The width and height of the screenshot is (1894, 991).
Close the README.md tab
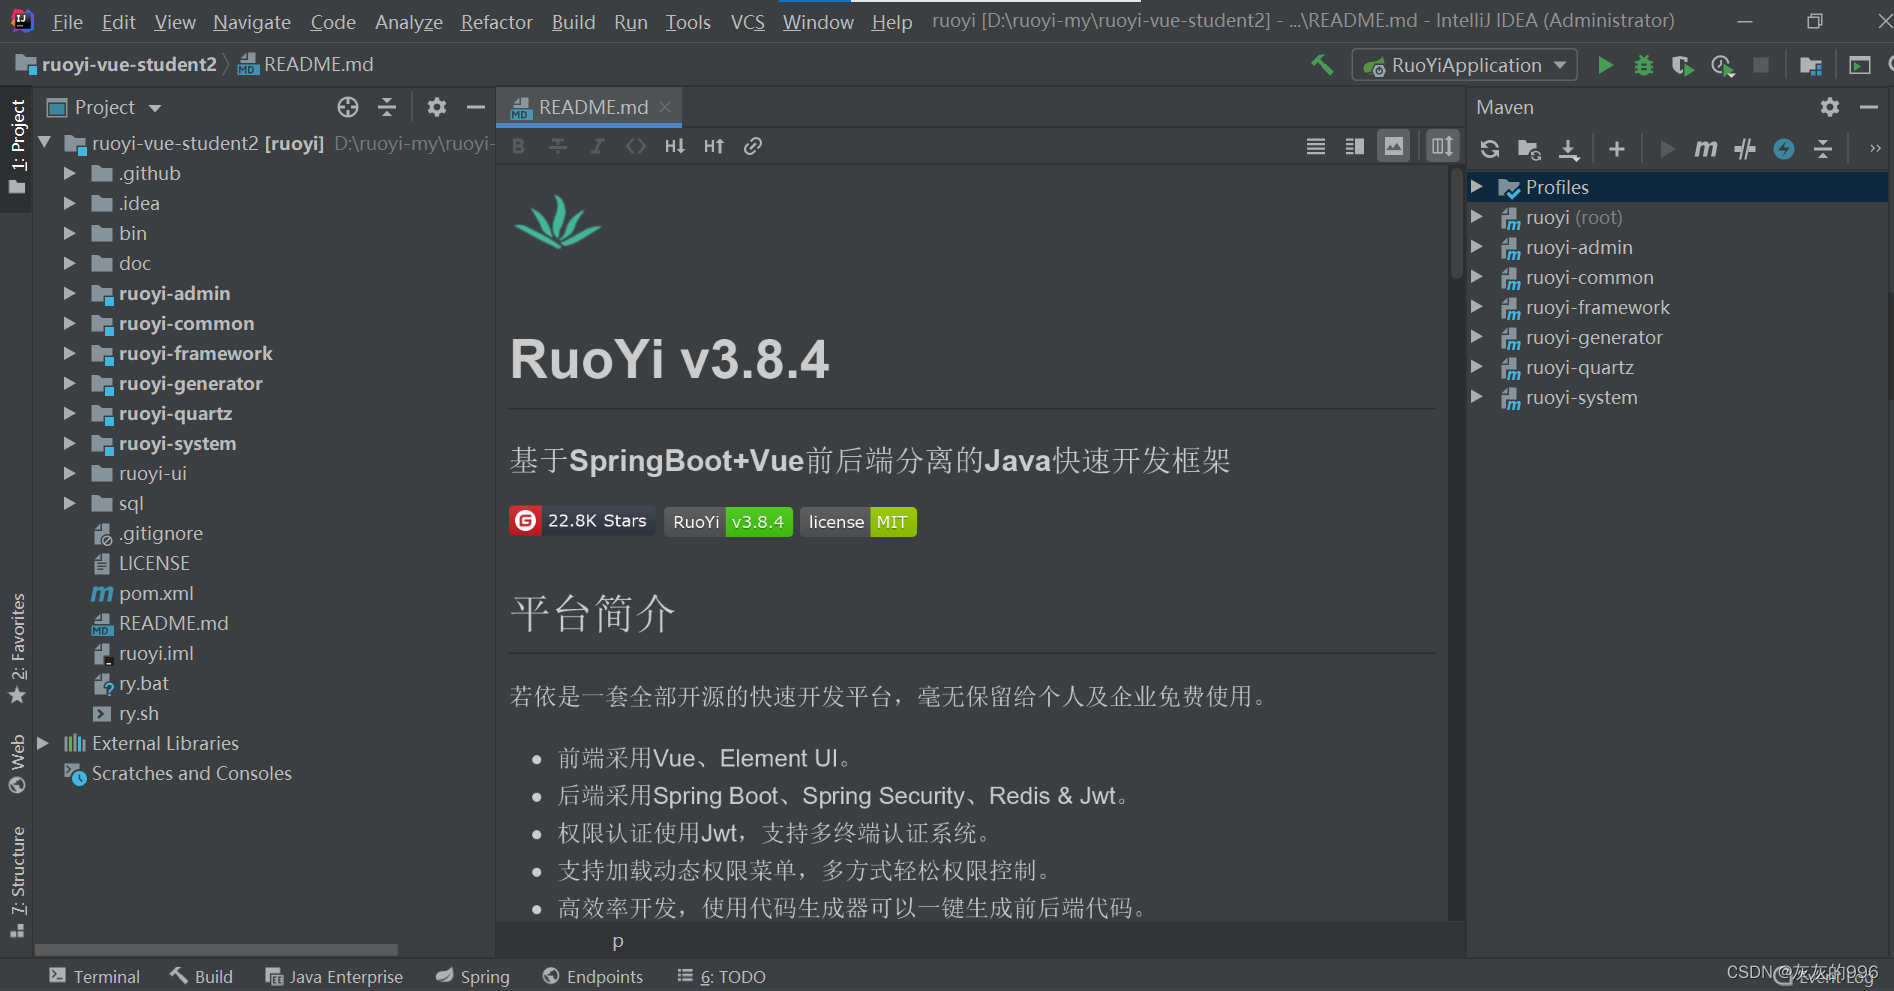point(665,107)
